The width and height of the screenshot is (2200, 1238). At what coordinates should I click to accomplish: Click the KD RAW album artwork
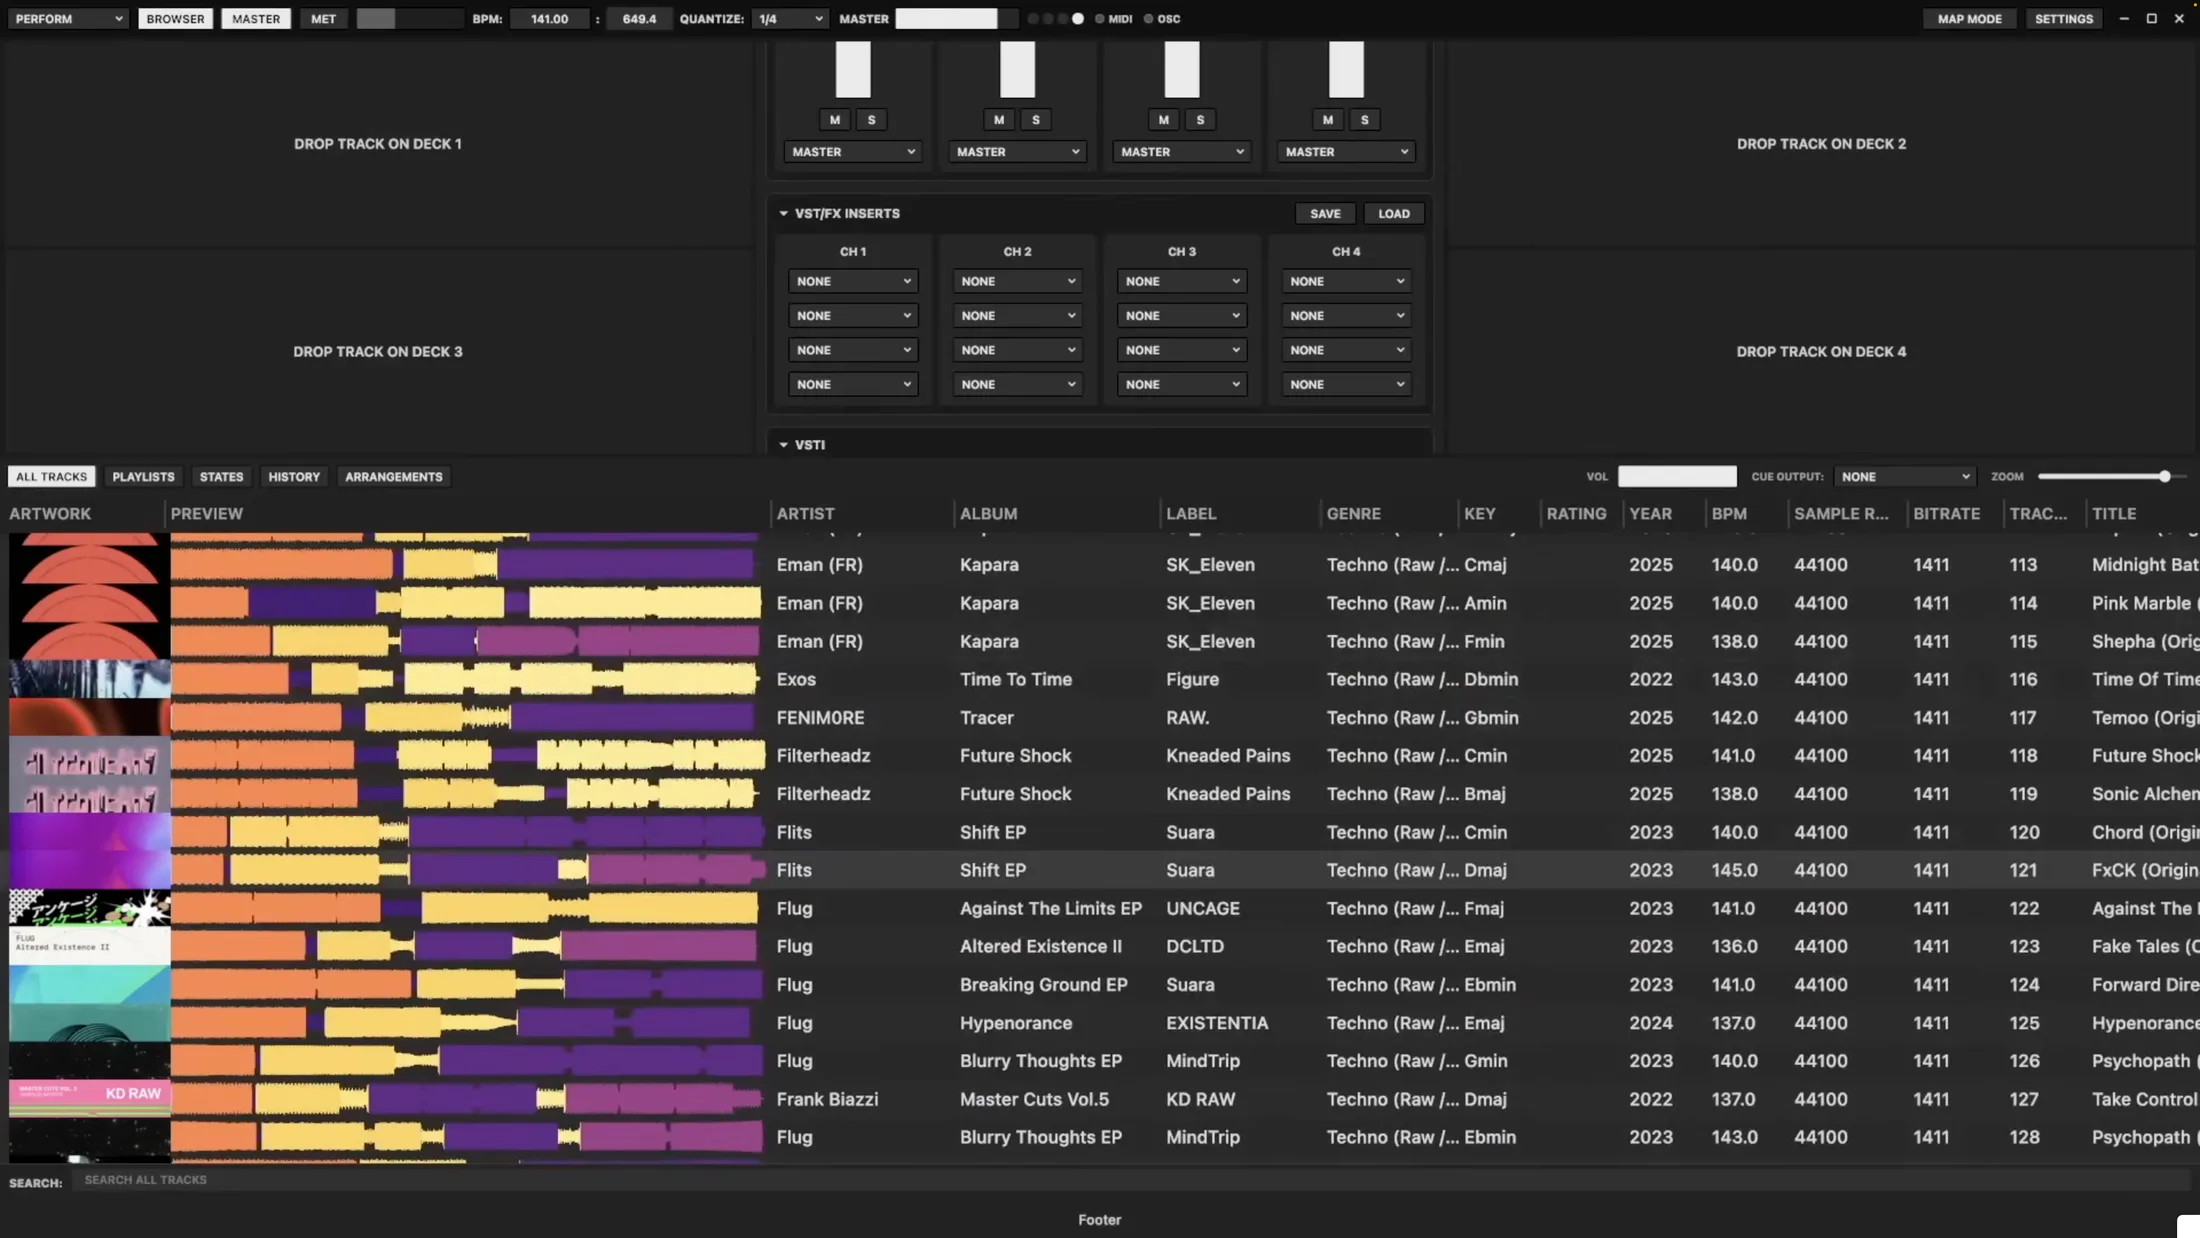pyautogui.click(x=90, y=1098)
